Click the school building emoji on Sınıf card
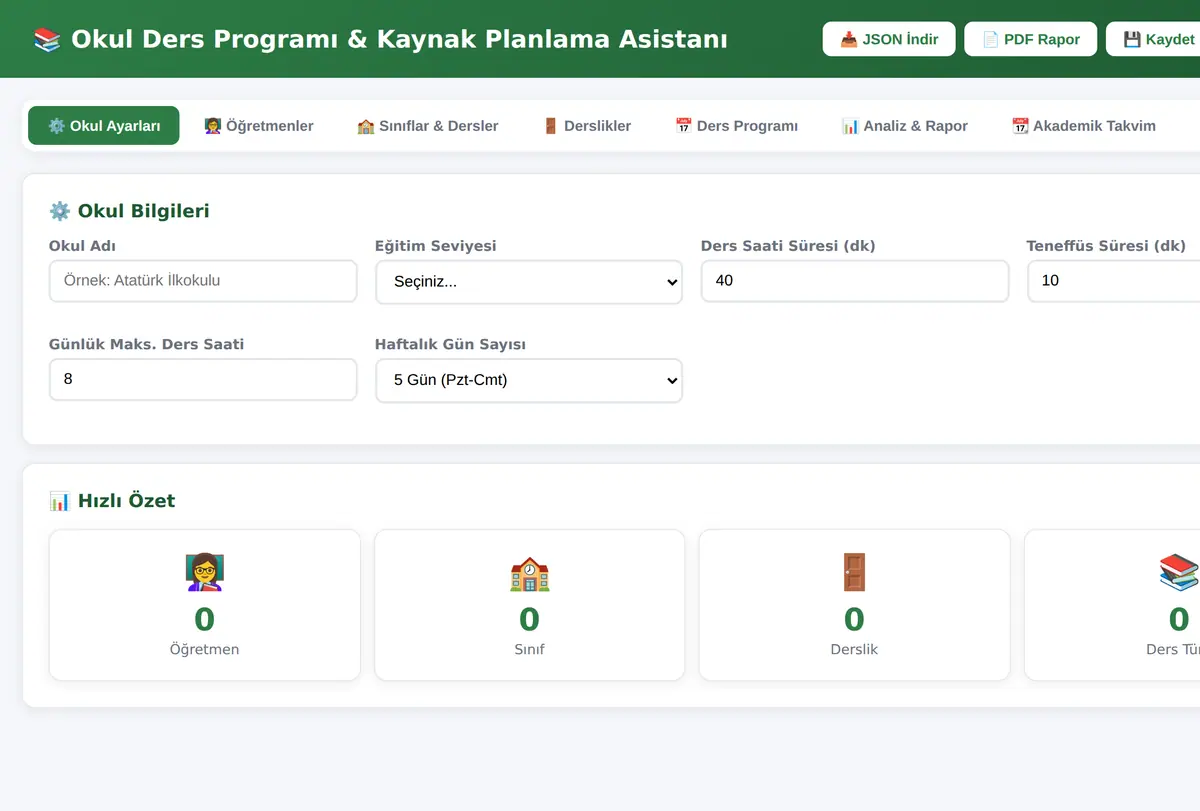The width and height of the screenshot is (1200, 811). tap(529, 573)
